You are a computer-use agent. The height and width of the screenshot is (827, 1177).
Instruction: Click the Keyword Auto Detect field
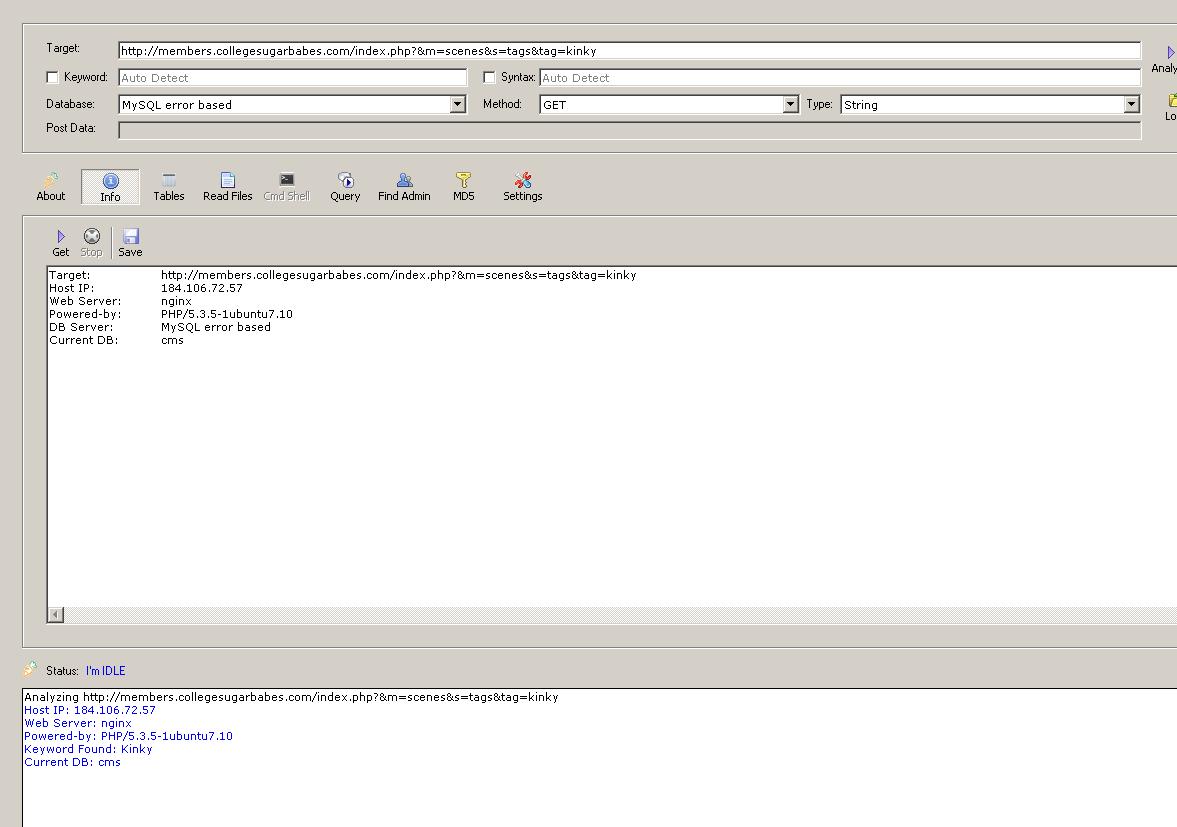[x=293, y=77]
